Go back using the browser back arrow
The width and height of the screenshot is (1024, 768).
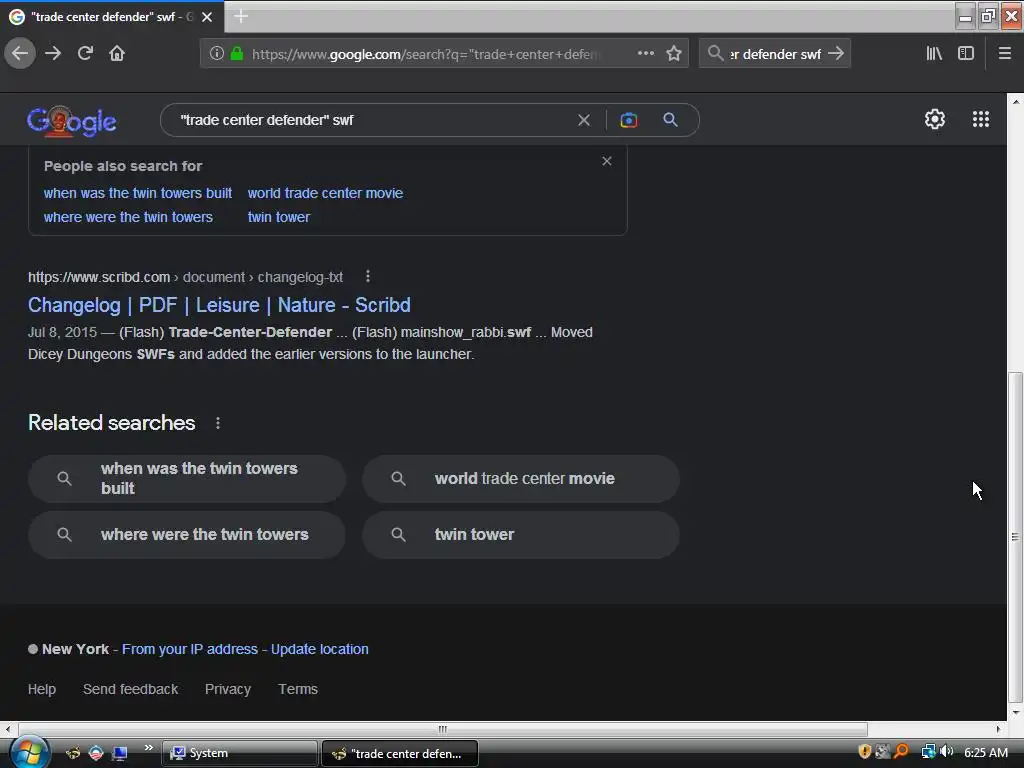coord(20,54)
